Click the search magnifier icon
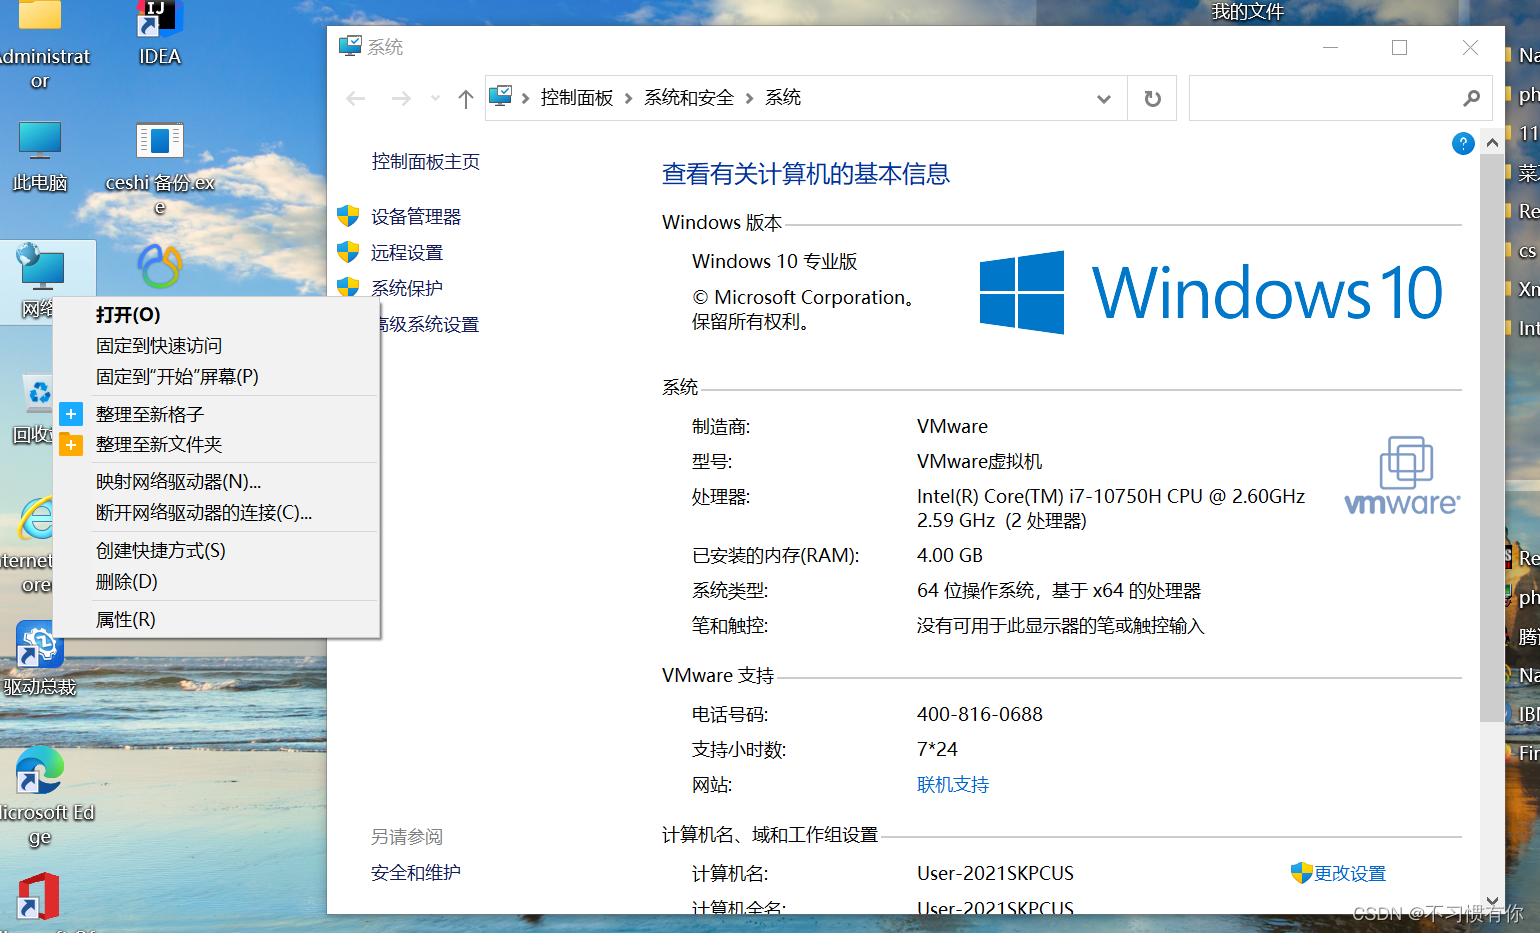The image size is (1540, 933). click(x=1471, y=98)
